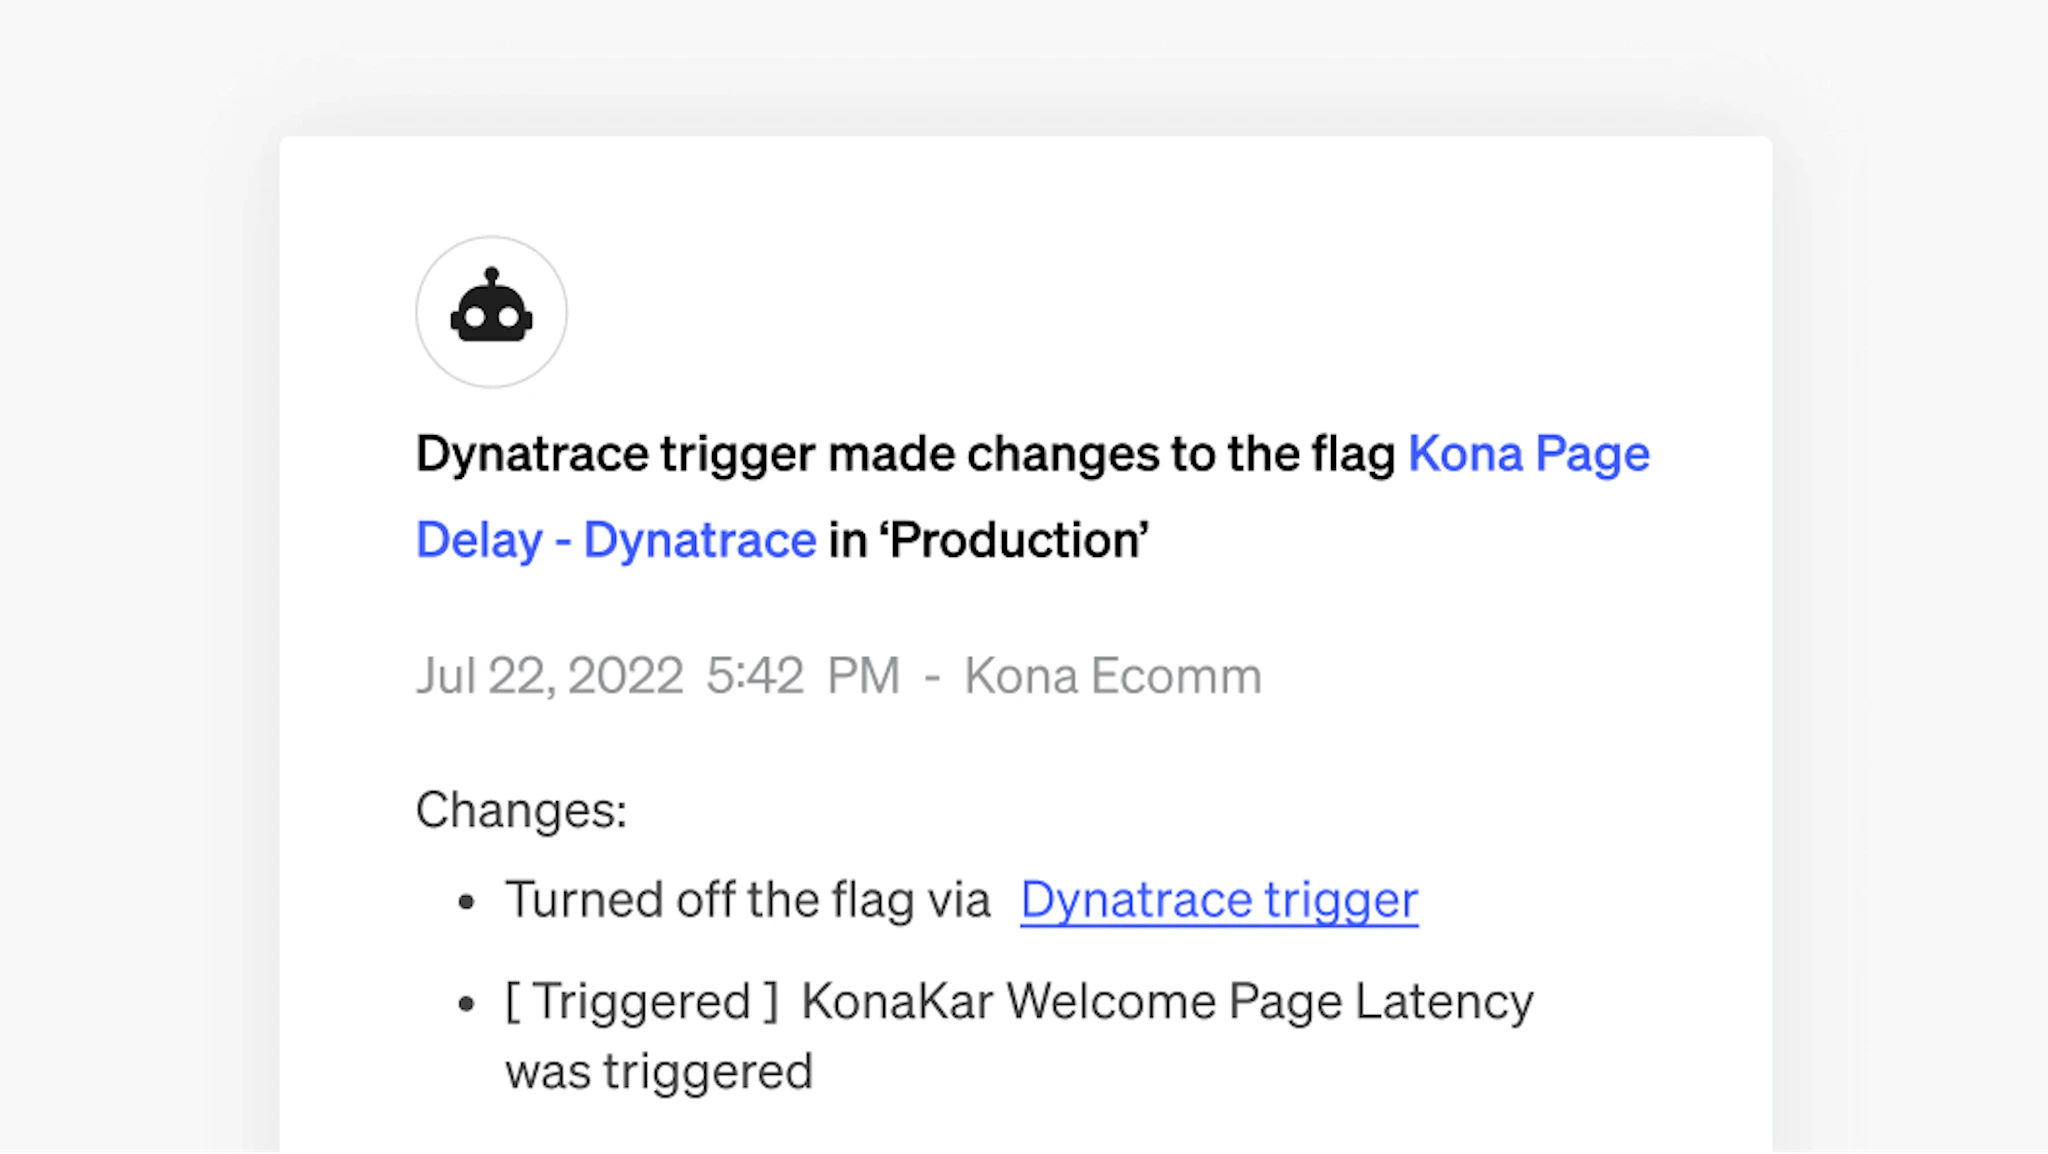Click the first bullet point marker
This screenshot has height=1154, width=2048.
click(466, 902)
